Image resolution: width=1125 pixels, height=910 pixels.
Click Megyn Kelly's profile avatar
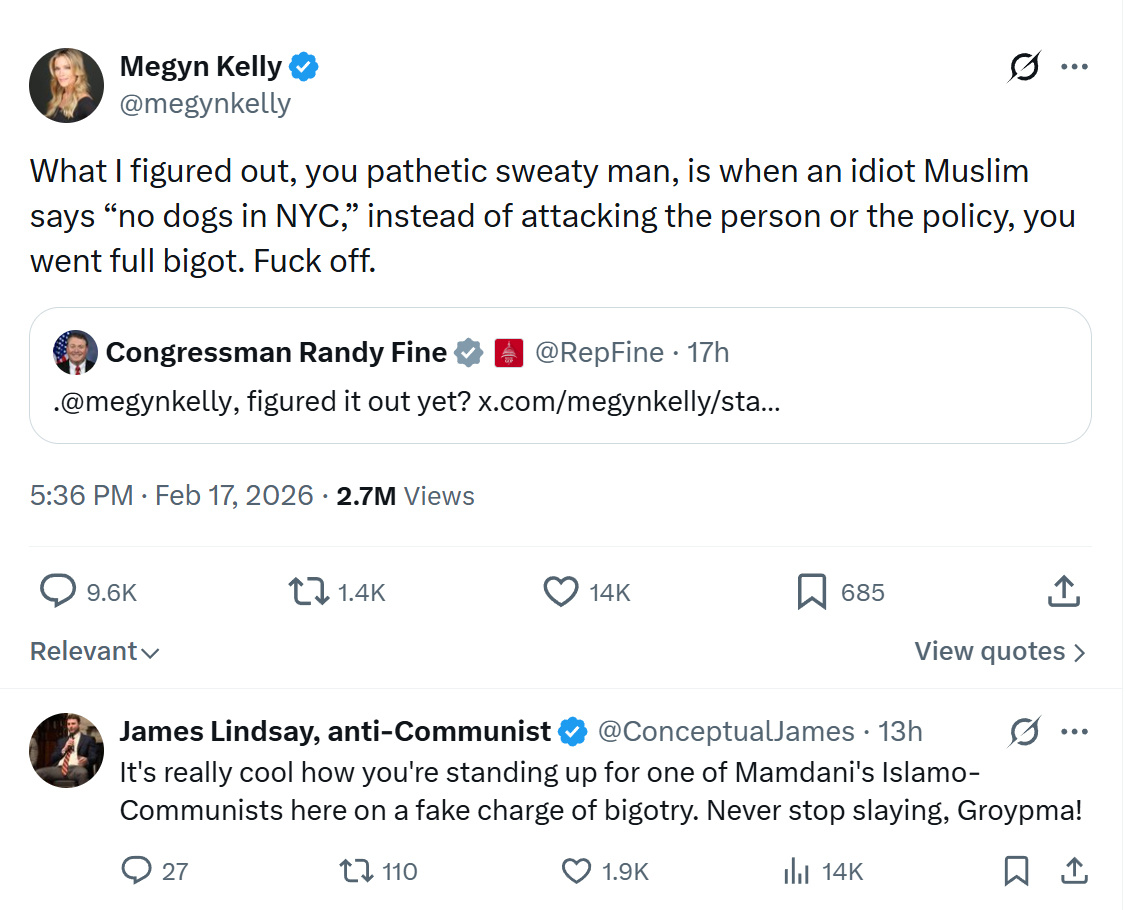(x=67, y=85)
